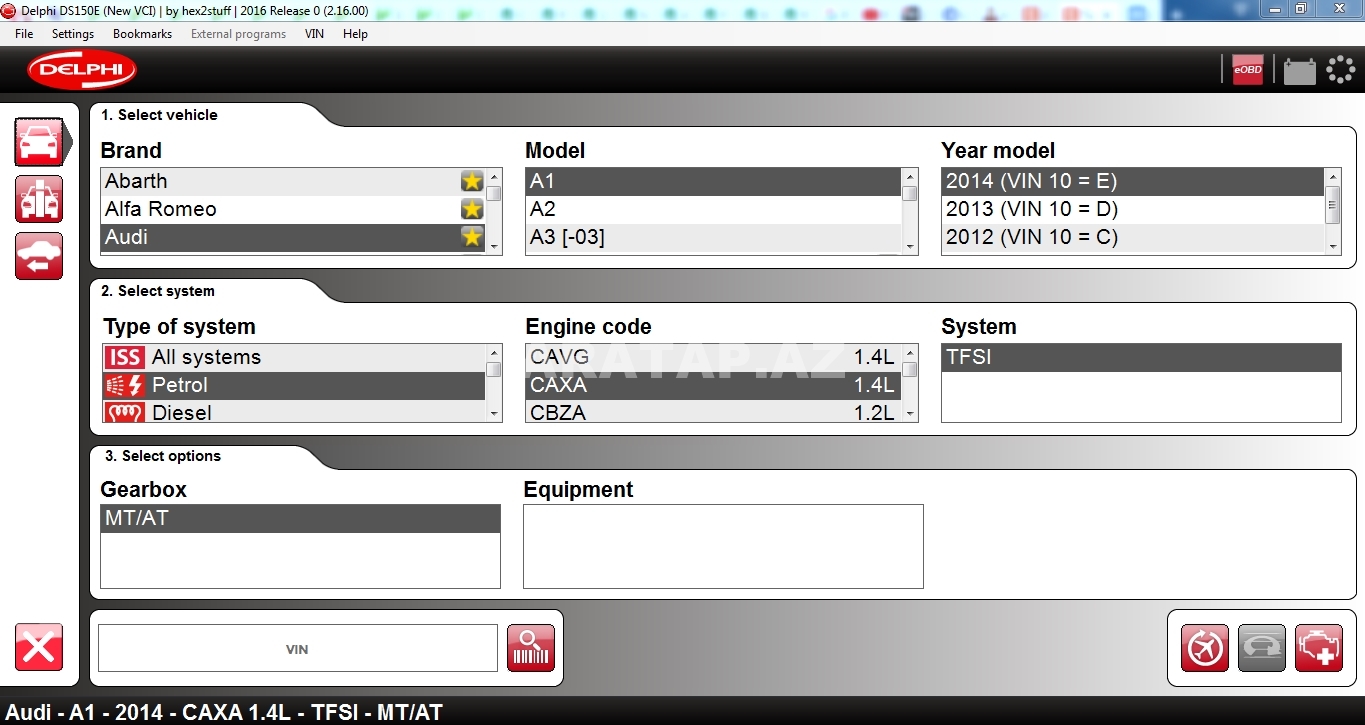Click the Petrol spark icon
This screenshot has height=725, width=1365.
[x=124, y=385]
